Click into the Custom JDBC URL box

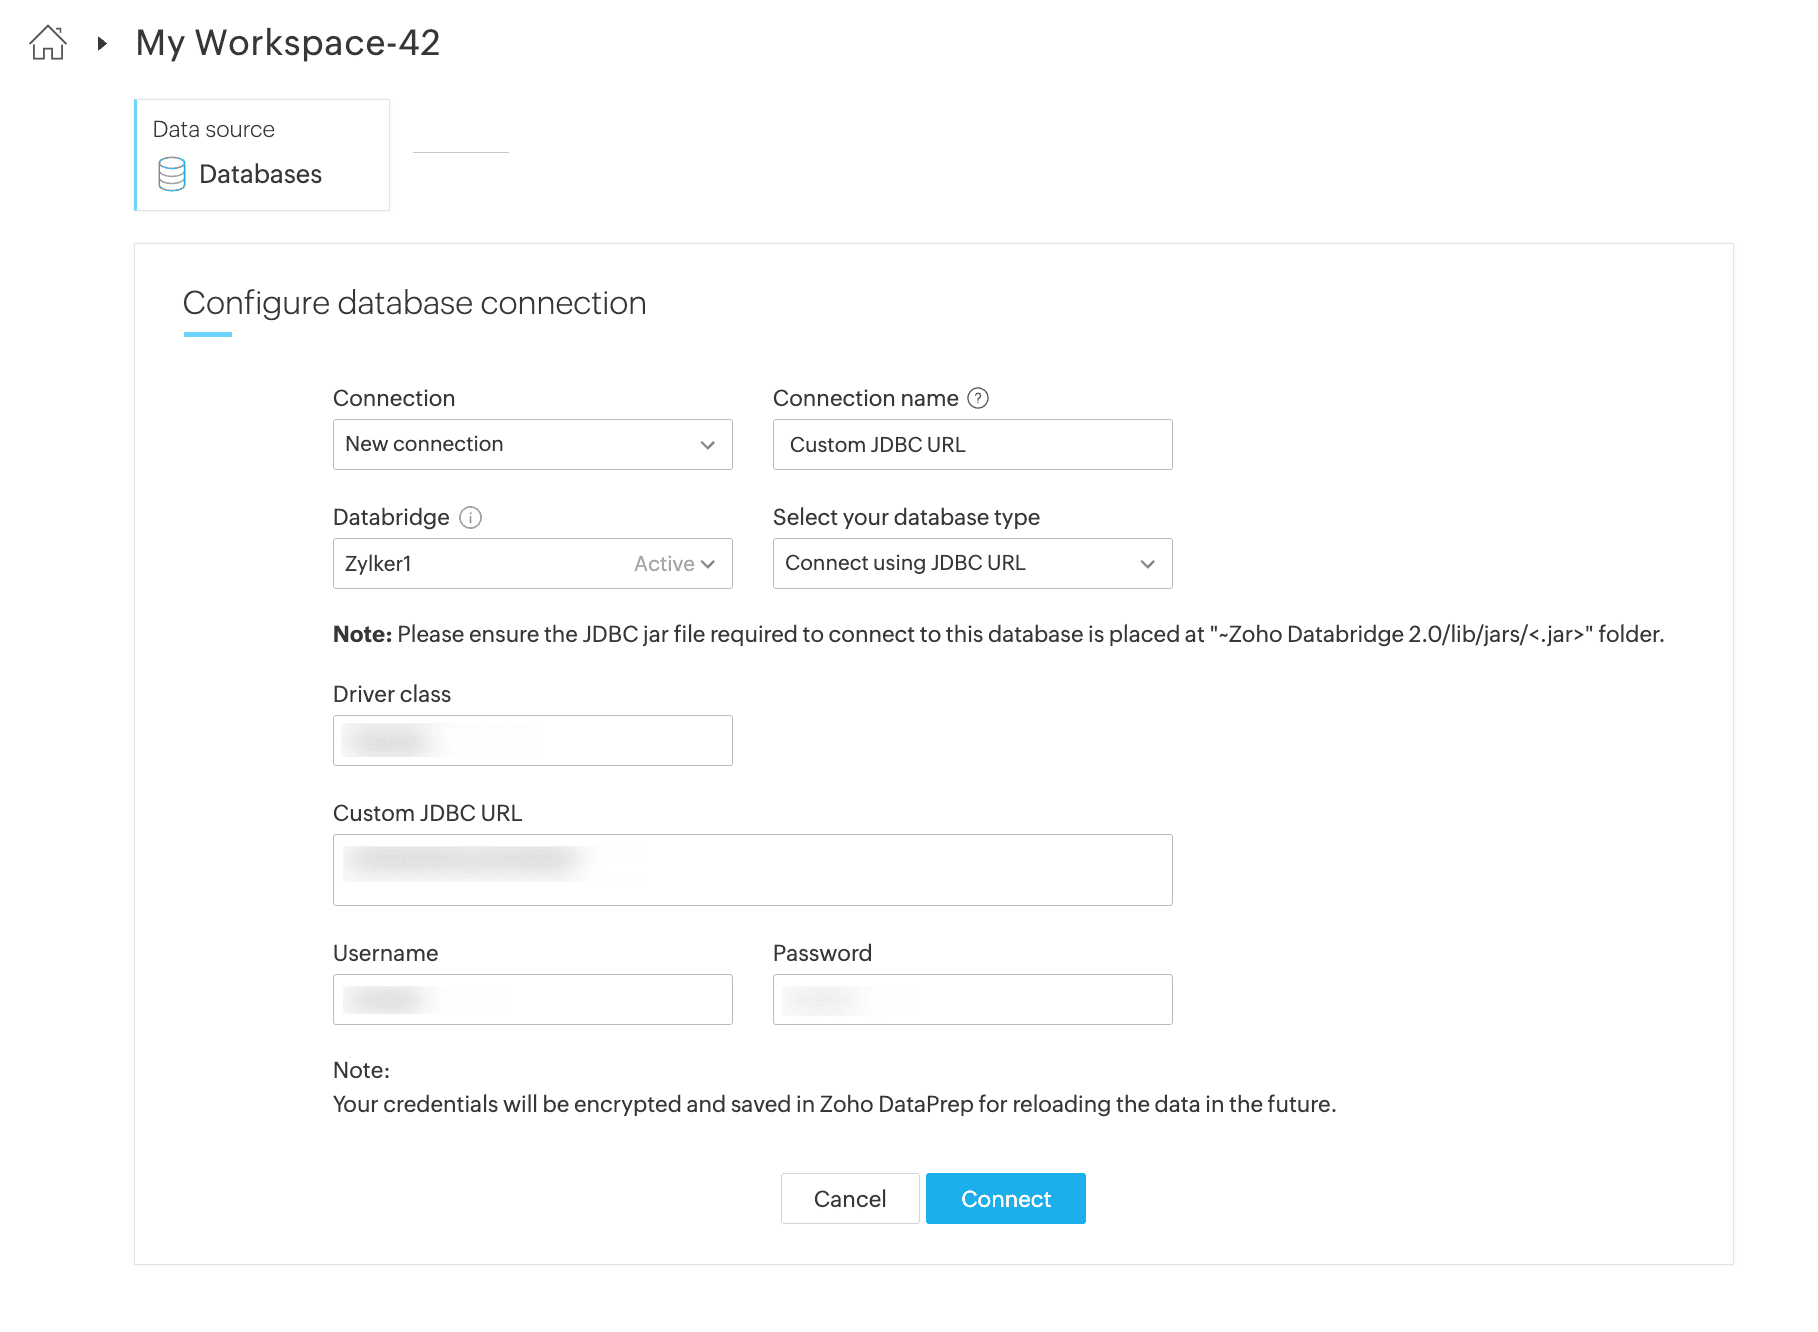pyautogui.click(x=752, y=870)
